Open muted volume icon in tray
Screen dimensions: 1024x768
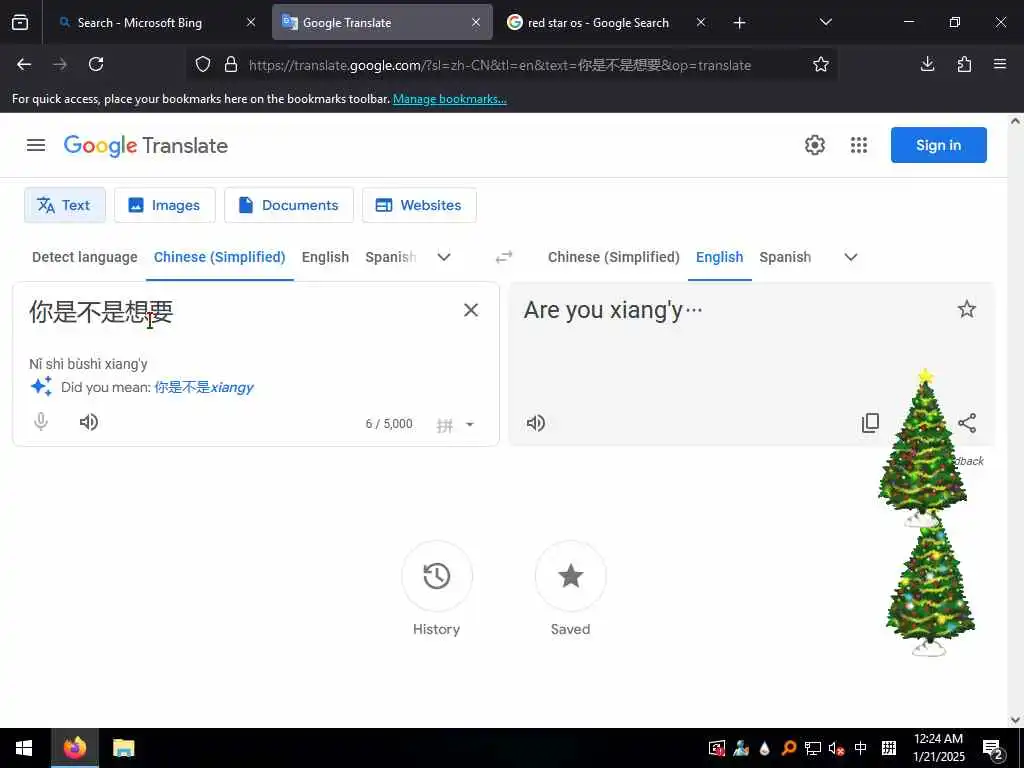836,748
